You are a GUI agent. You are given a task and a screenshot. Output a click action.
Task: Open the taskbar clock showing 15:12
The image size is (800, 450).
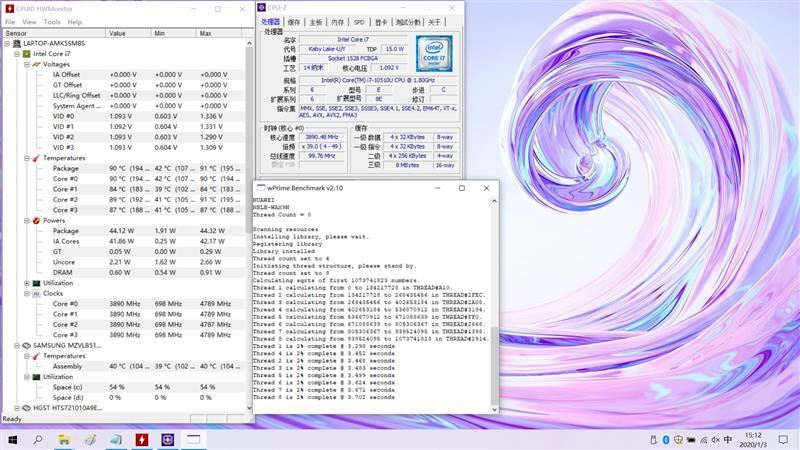[x=753, y=440]
